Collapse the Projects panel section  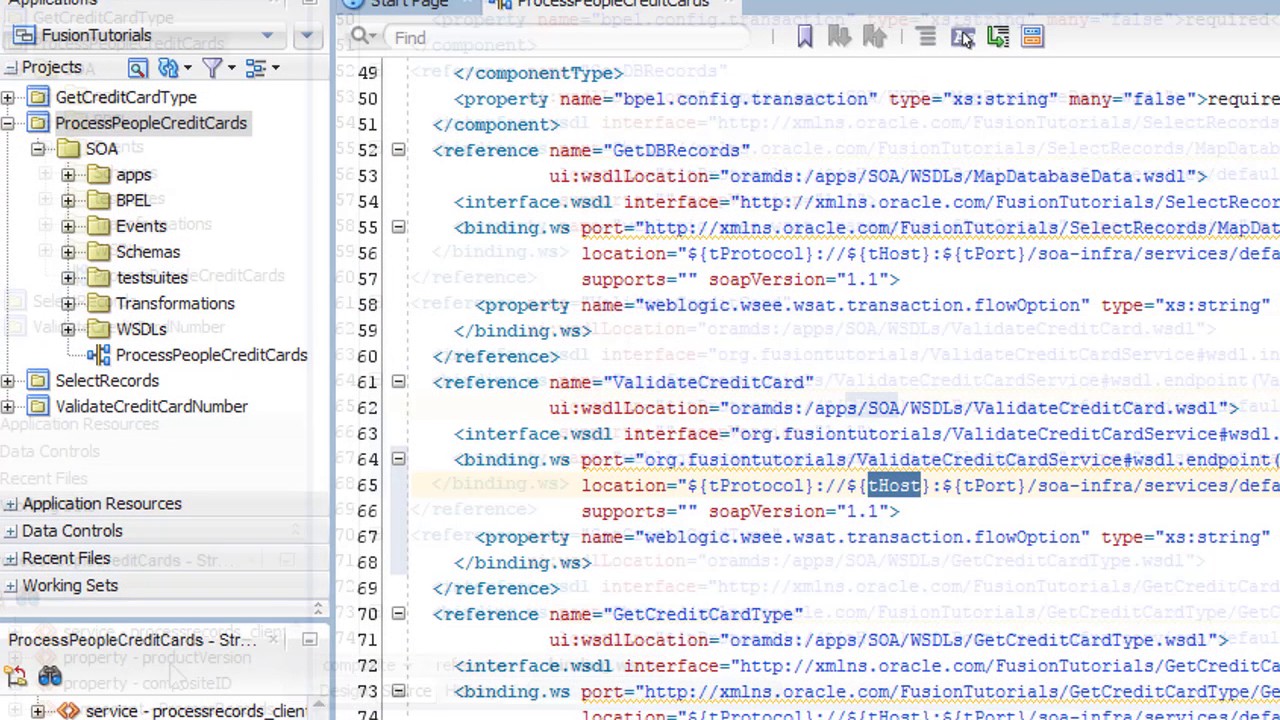pyautogui.click(x=10, y=68)
